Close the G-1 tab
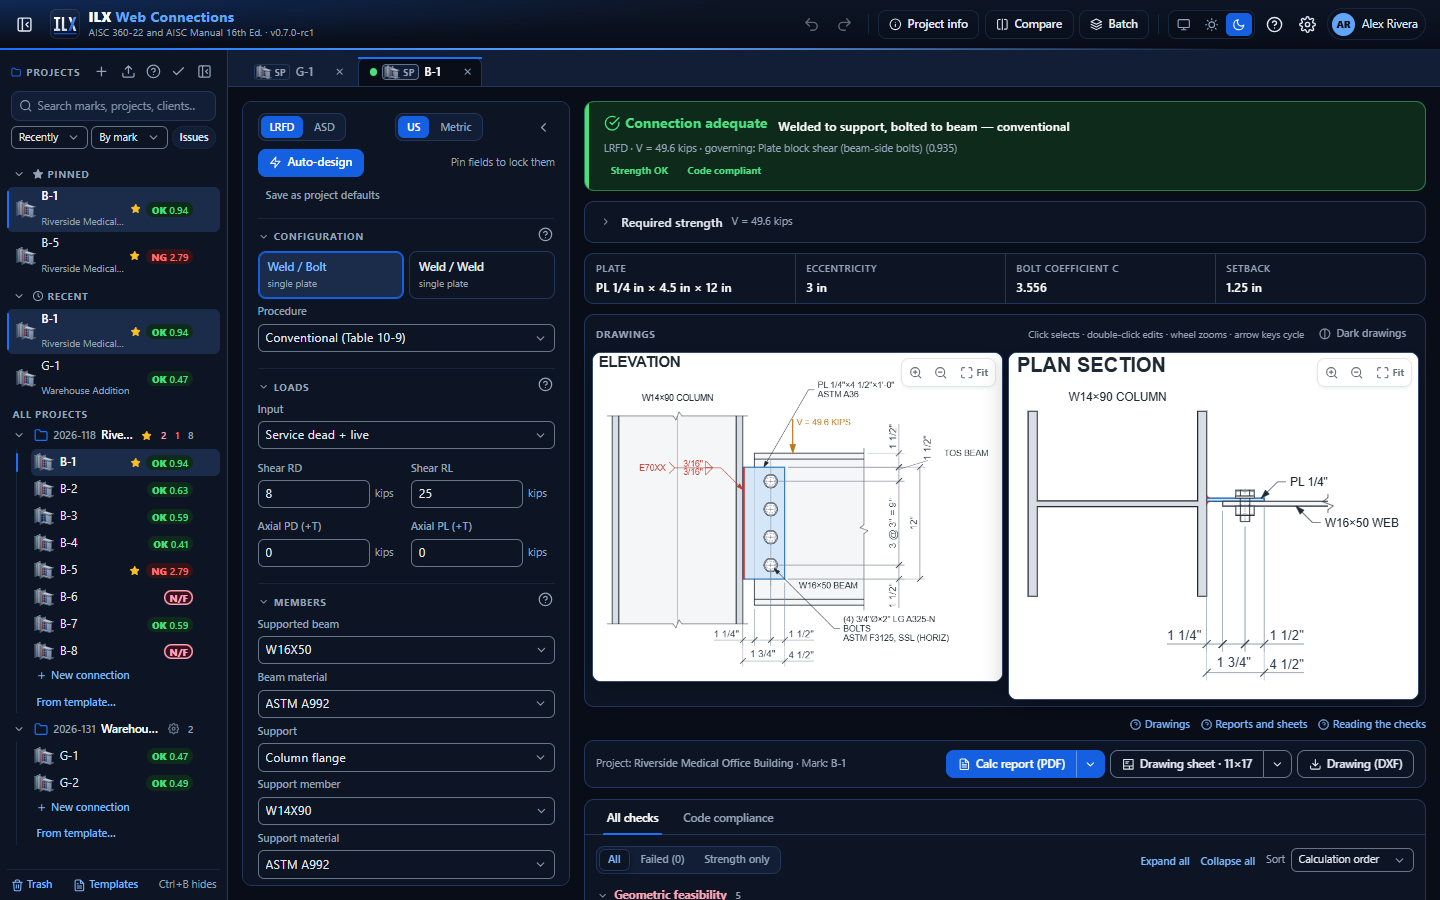The height and width of the screenshot is (900, 1440). click(339, 72)
